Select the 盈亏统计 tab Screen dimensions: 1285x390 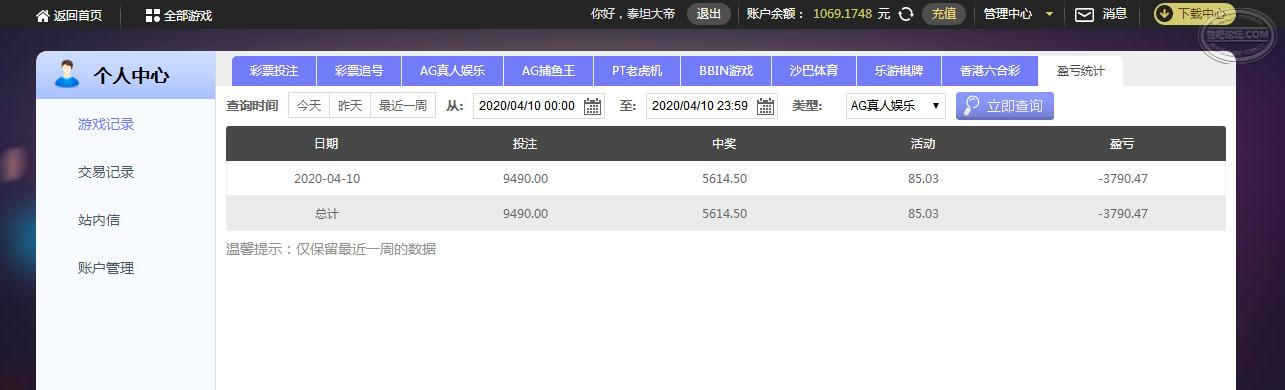(x=1081, y=71)
